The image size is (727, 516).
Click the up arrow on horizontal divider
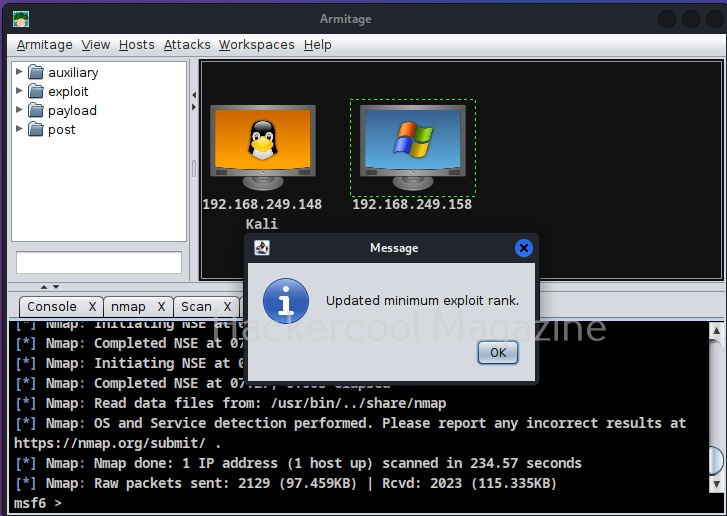click(x=44, y=287)
